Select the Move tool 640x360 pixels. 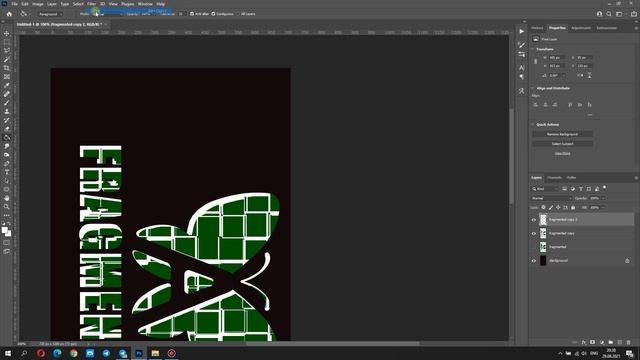7,33
